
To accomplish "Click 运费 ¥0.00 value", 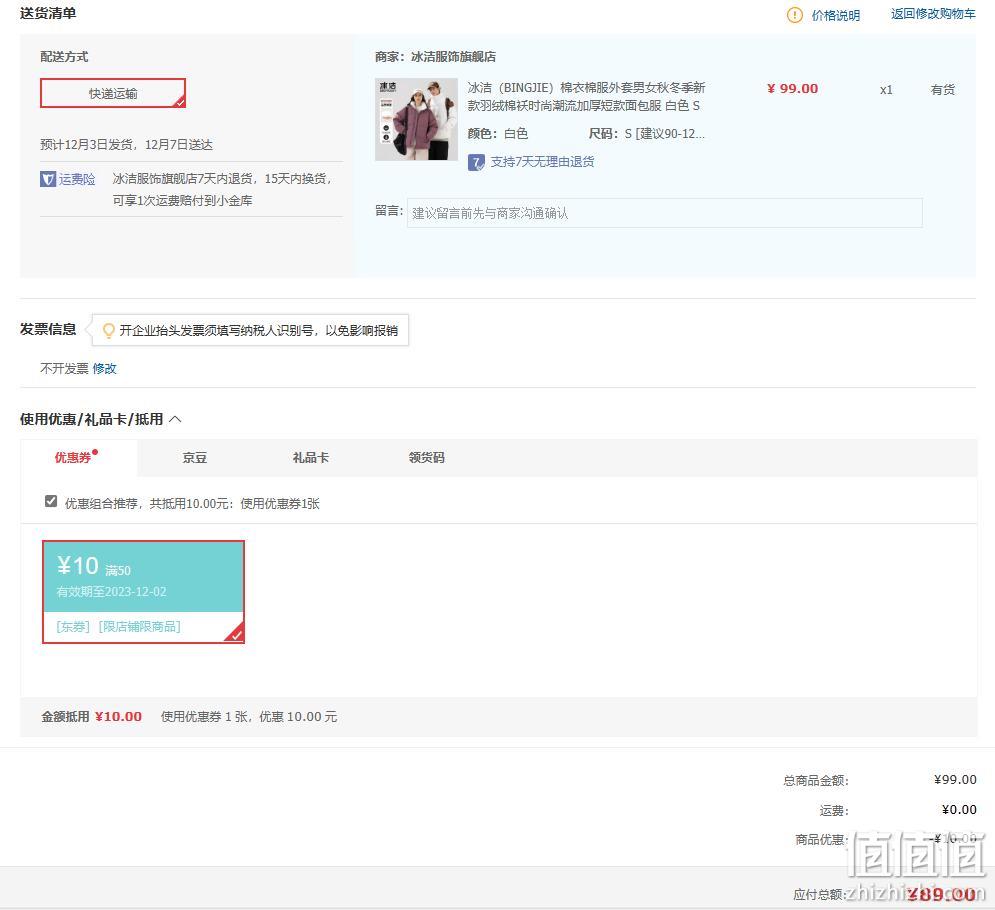I will point(959,809).
